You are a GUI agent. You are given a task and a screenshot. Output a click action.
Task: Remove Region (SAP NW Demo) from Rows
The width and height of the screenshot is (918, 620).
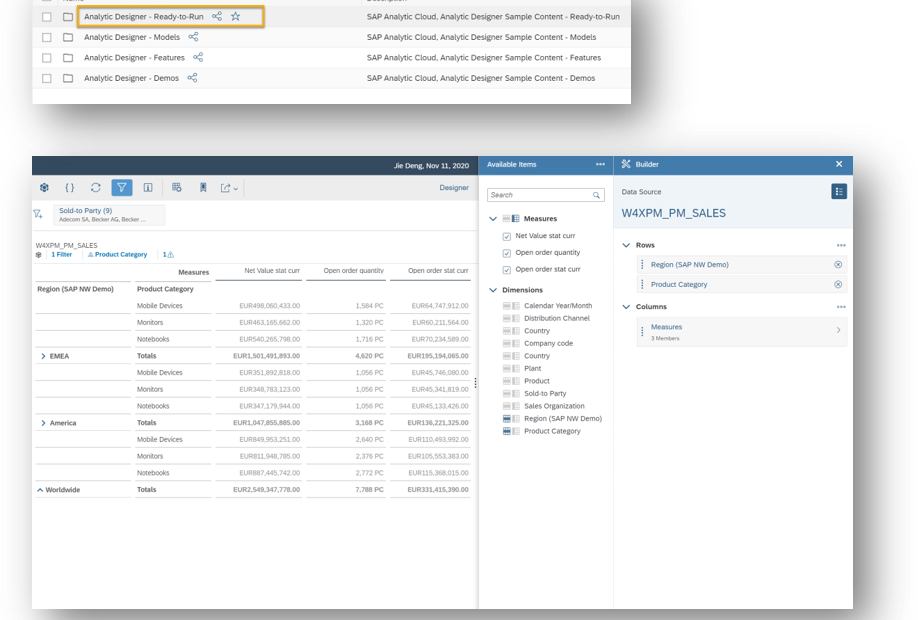pos(838,265)
